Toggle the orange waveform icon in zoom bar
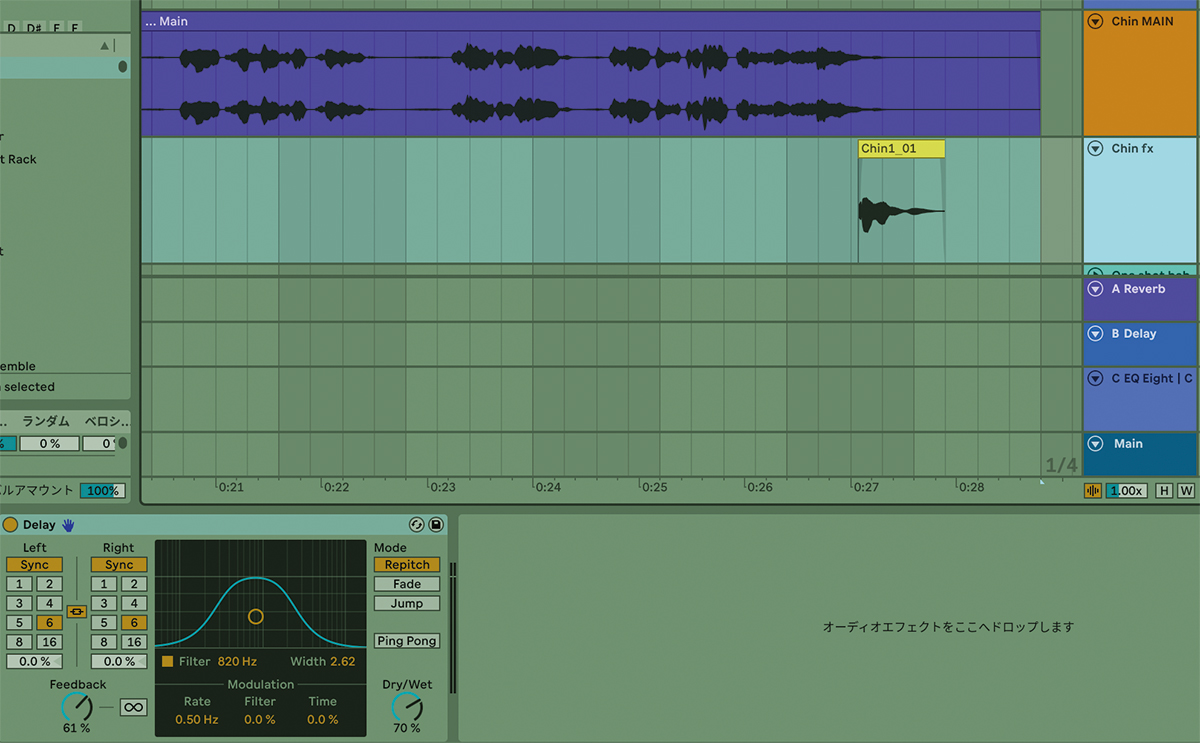 click(1093, 491)
